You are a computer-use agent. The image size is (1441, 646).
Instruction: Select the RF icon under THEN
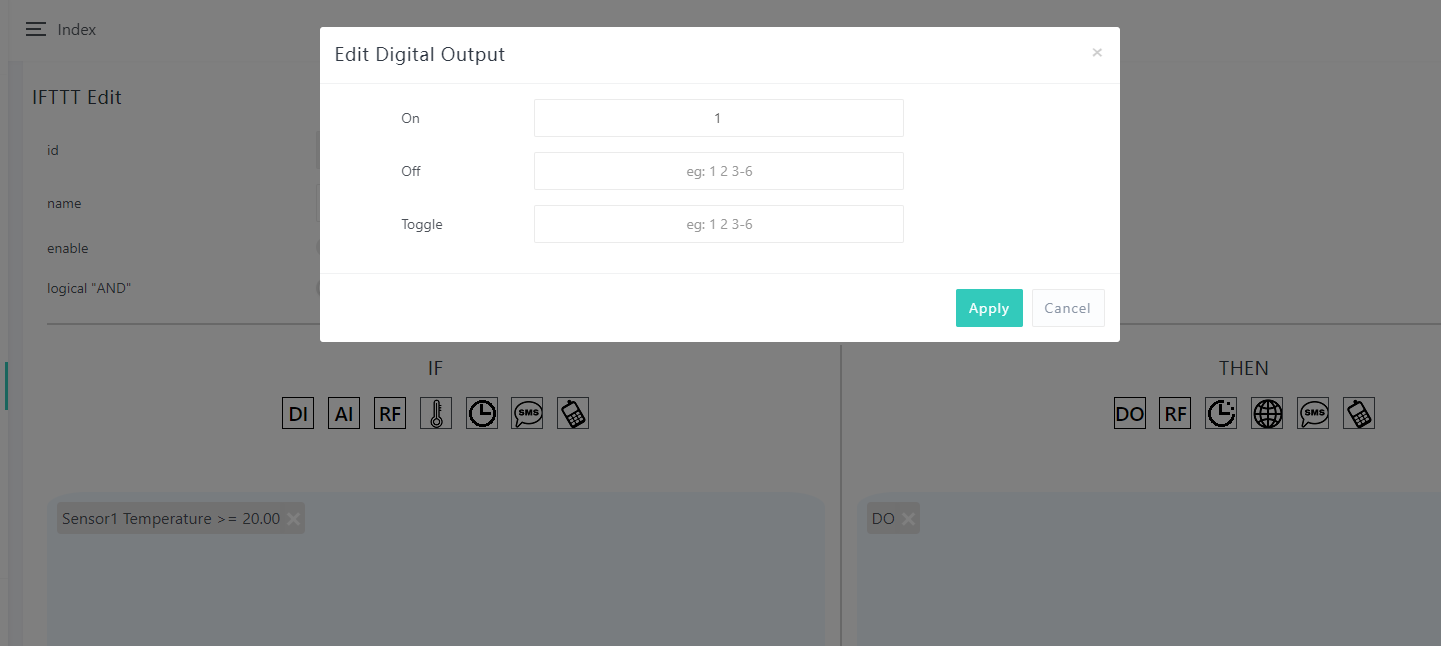pyautogui.click(x=1175, y=413)
